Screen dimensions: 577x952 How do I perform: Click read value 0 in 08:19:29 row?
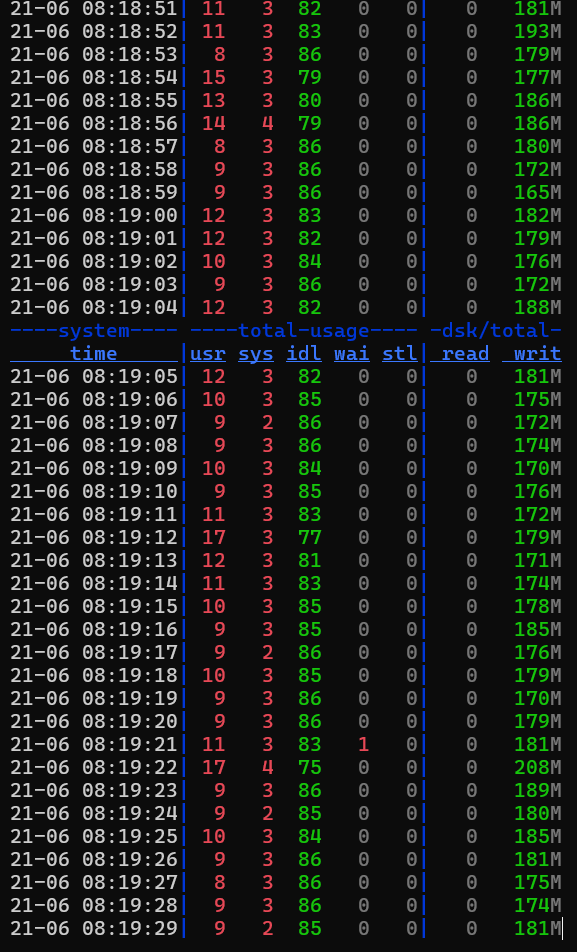tap(472, 930)
